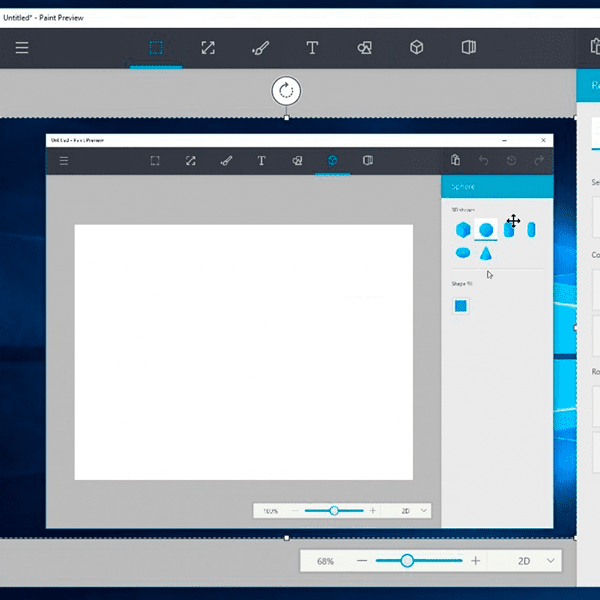Click the cone shape in the pasted screenshot
The width and height of the screenshot is (600, 600).
pos(486,253)
